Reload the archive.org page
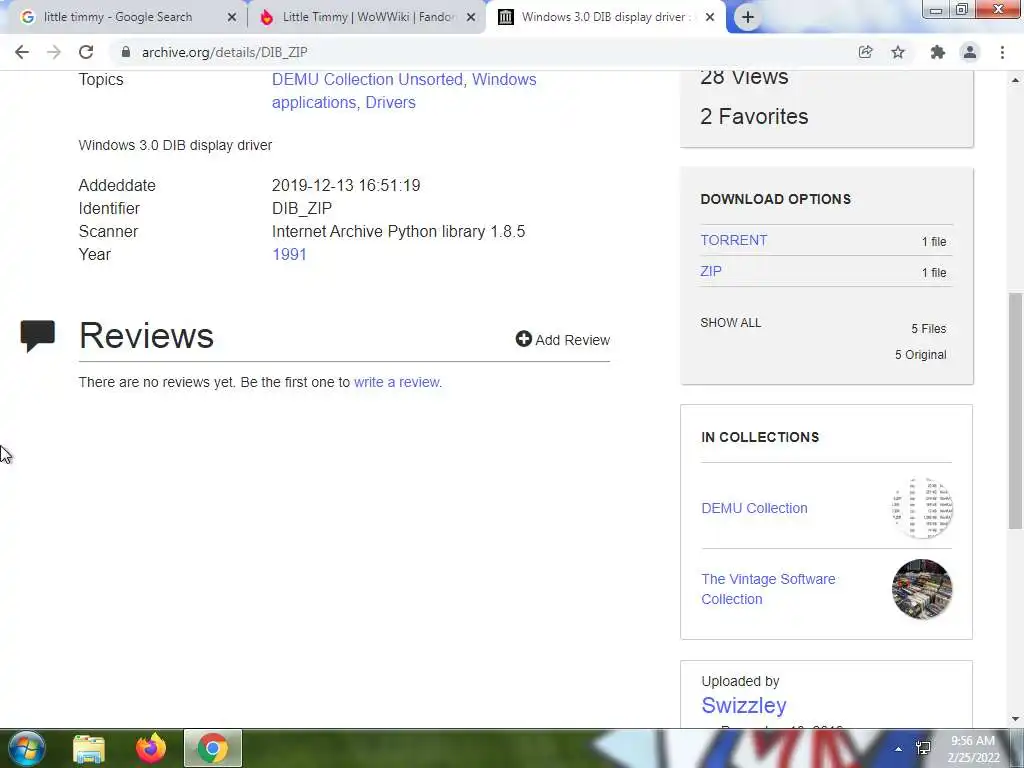 [86, 52]
